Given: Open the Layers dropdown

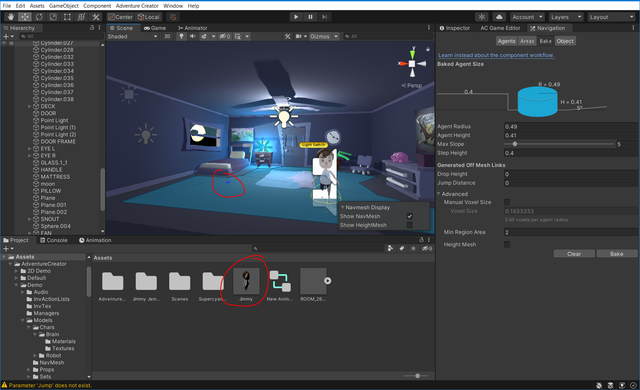Looking at the screenshot, I should coord(565,17).
